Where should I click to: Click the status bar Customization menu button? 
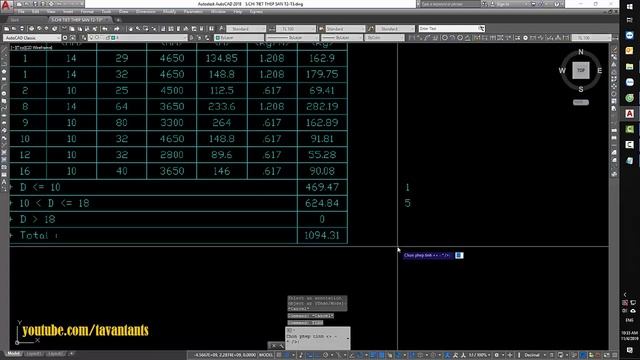(614, 355)
